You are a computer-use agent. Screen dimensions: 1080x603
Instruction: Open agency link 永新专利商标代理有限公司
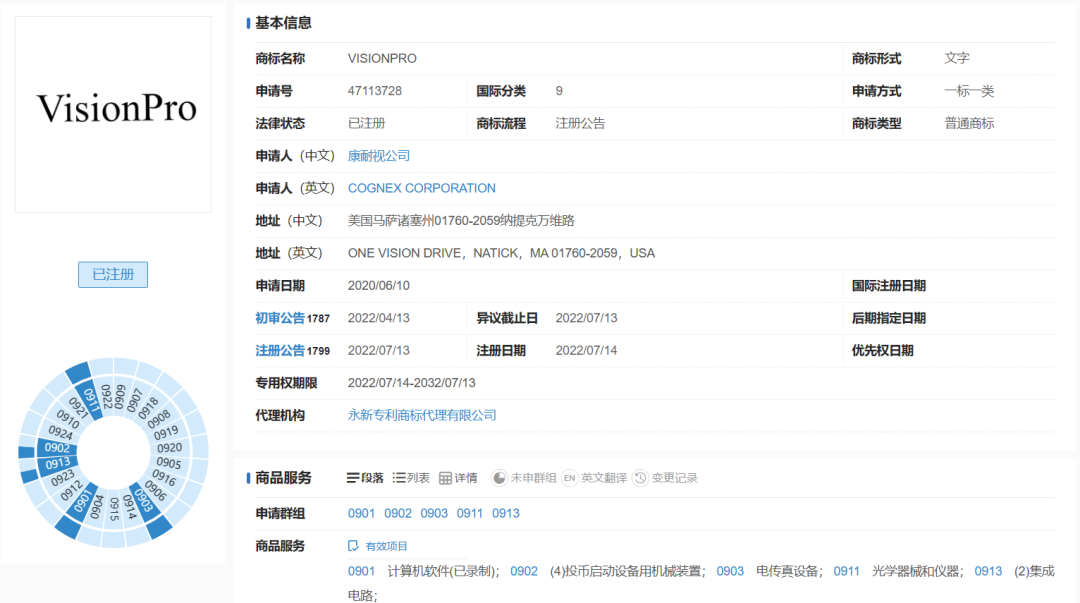[x=422, y=415]
